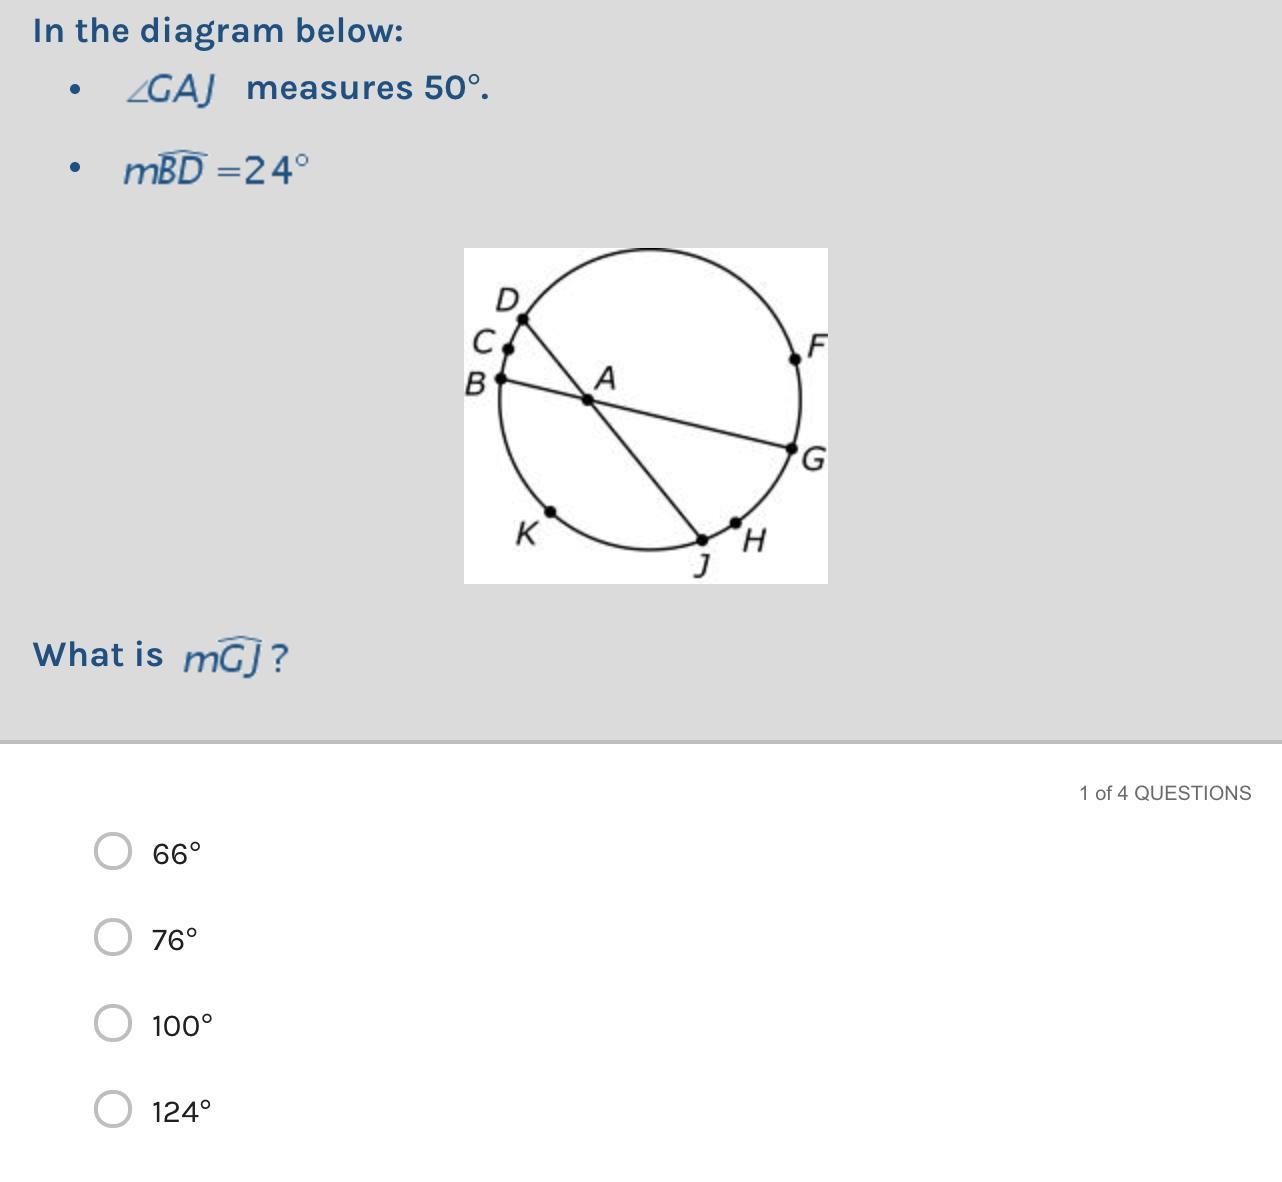Choose the 76° answer option
The width and height of the screenshot is (1282, 1182).
coord(113,938)
